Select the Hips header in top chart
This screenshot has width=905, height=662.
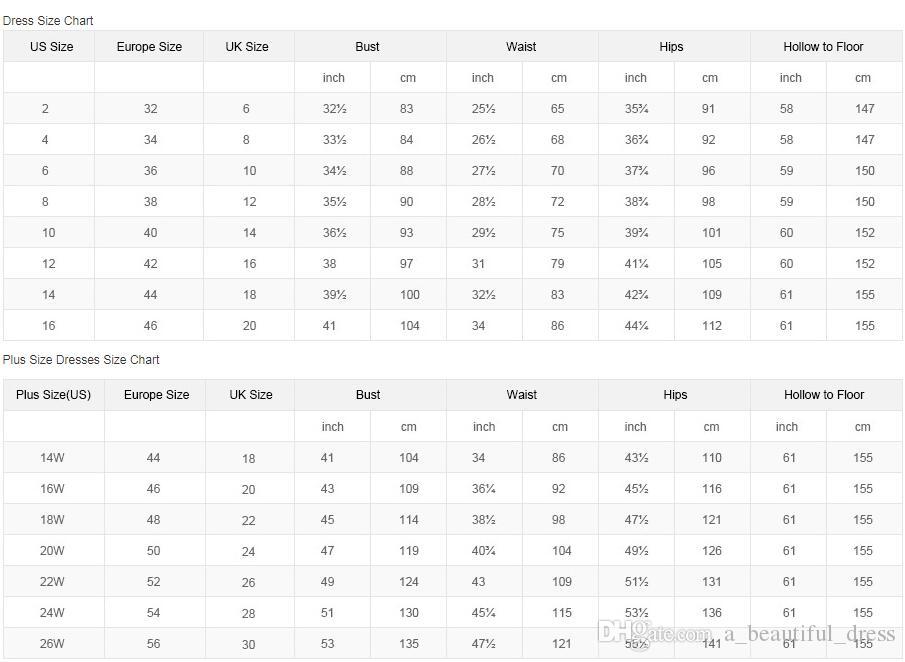[671, 47]
